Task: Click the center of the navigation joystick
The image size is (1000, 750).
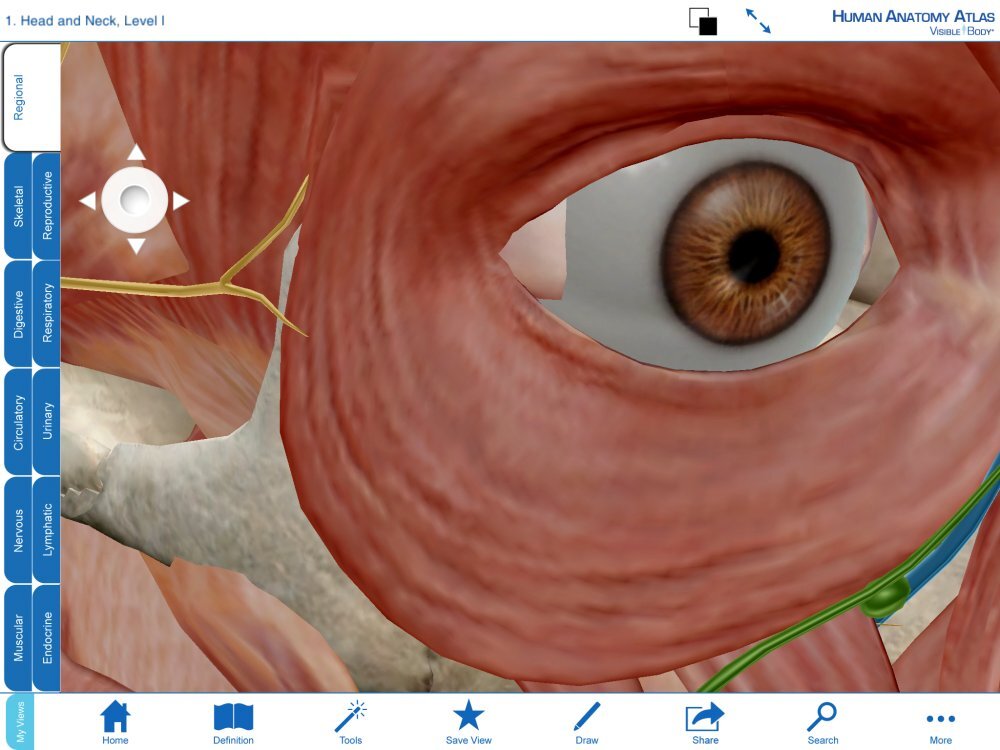Action: point(135,199)
